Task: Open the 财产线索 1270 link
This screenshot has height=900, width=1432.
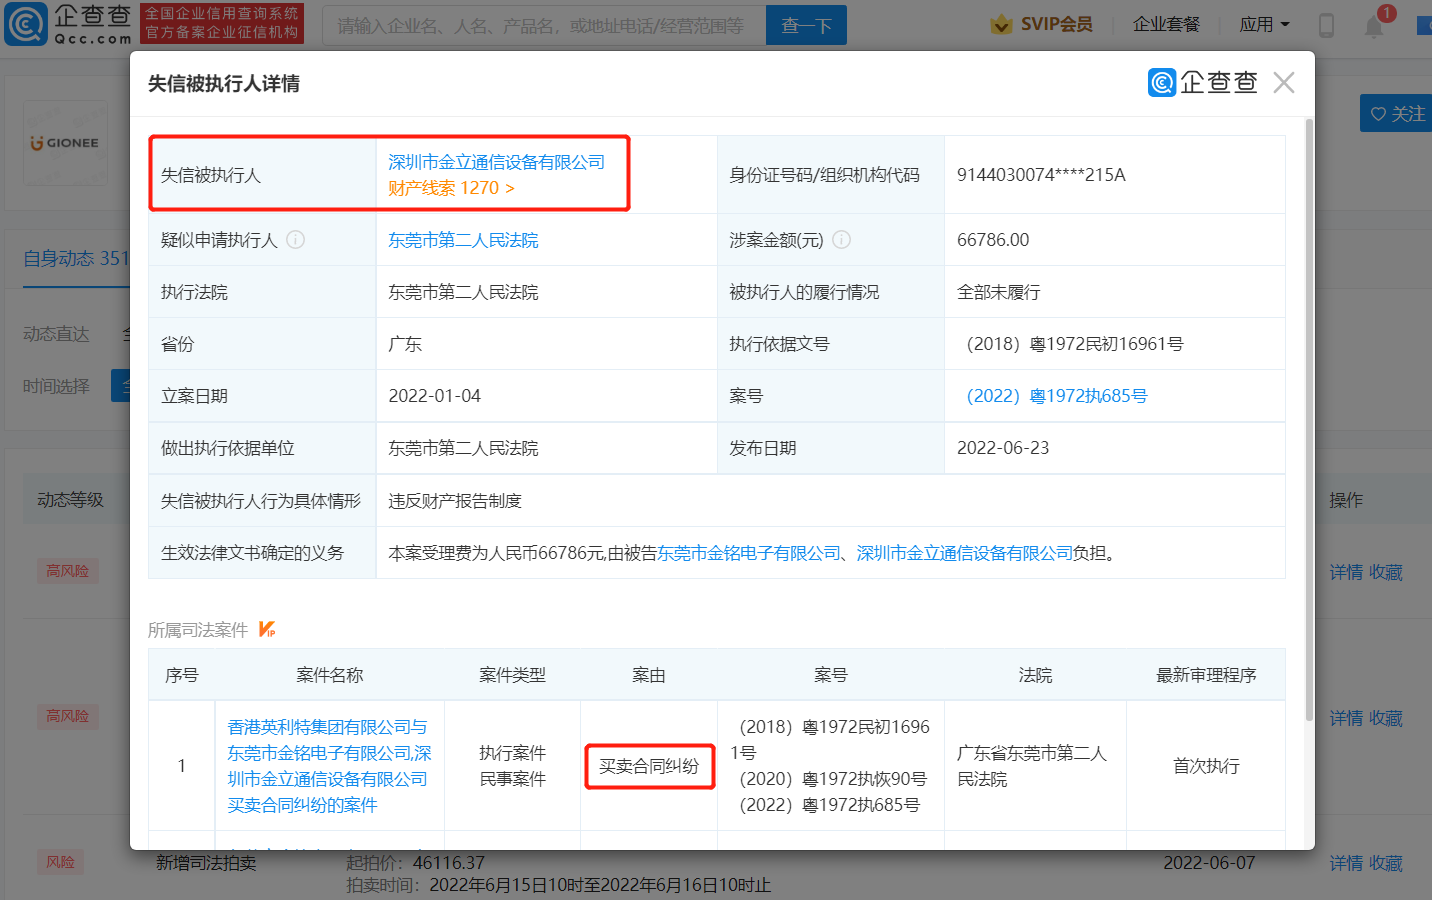Action: 450,186
